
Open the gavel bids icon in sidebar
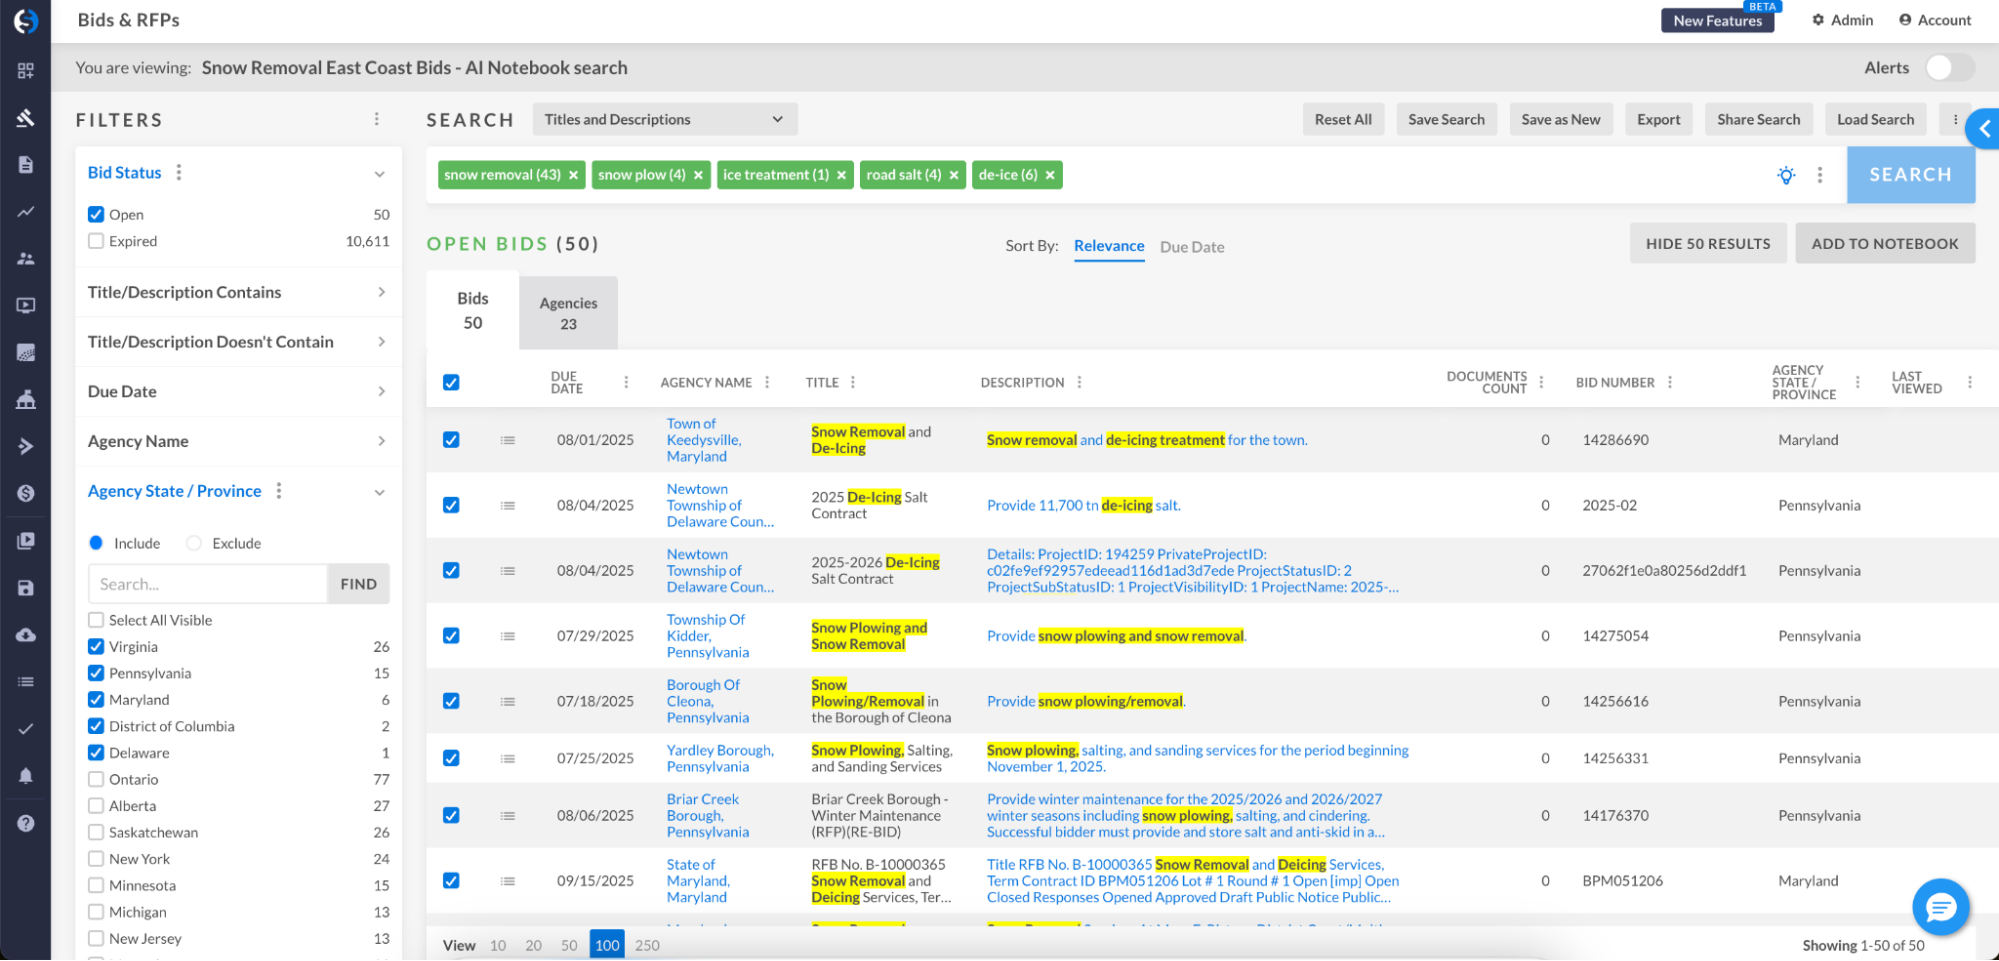[x=26, y=118]
